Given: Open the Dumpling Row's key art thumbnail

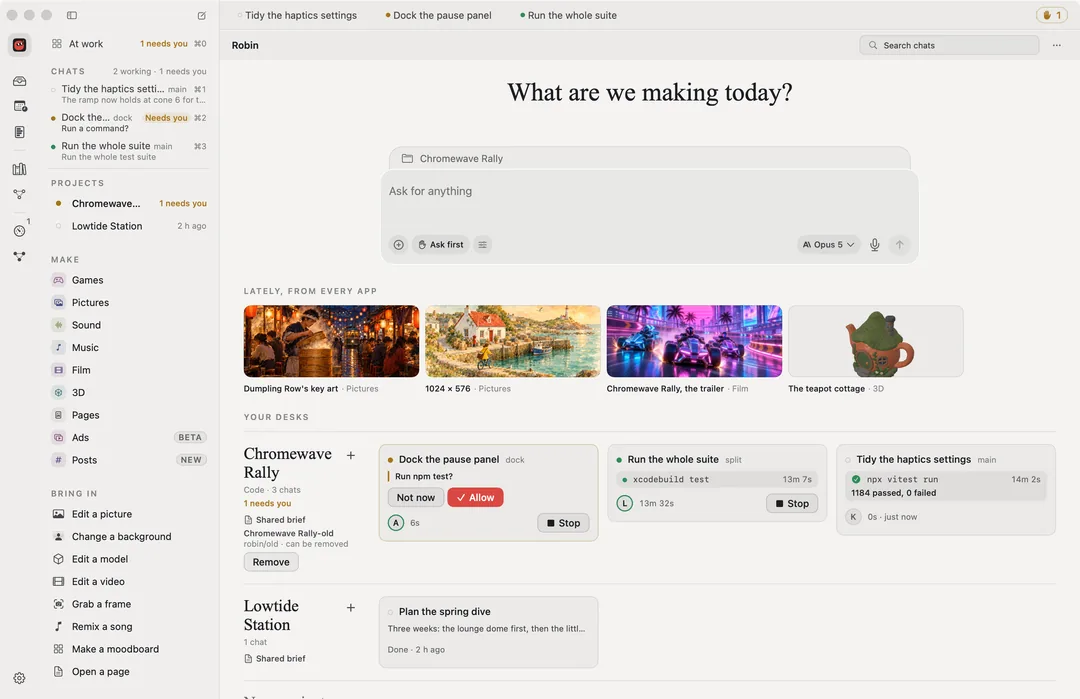Looking at the screenshot, I should (331, 342).
